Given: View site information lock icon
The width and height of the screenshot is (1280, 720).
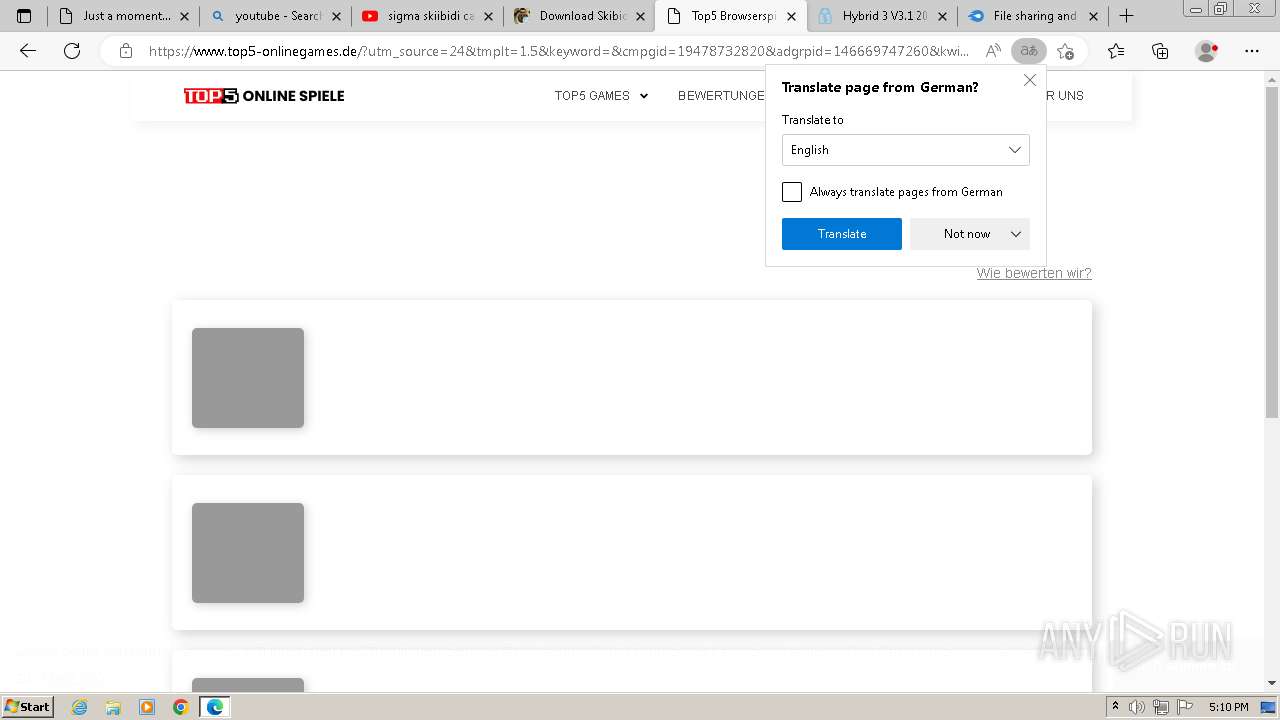Looking at the screenshot, I should click(x=125, y=51).
